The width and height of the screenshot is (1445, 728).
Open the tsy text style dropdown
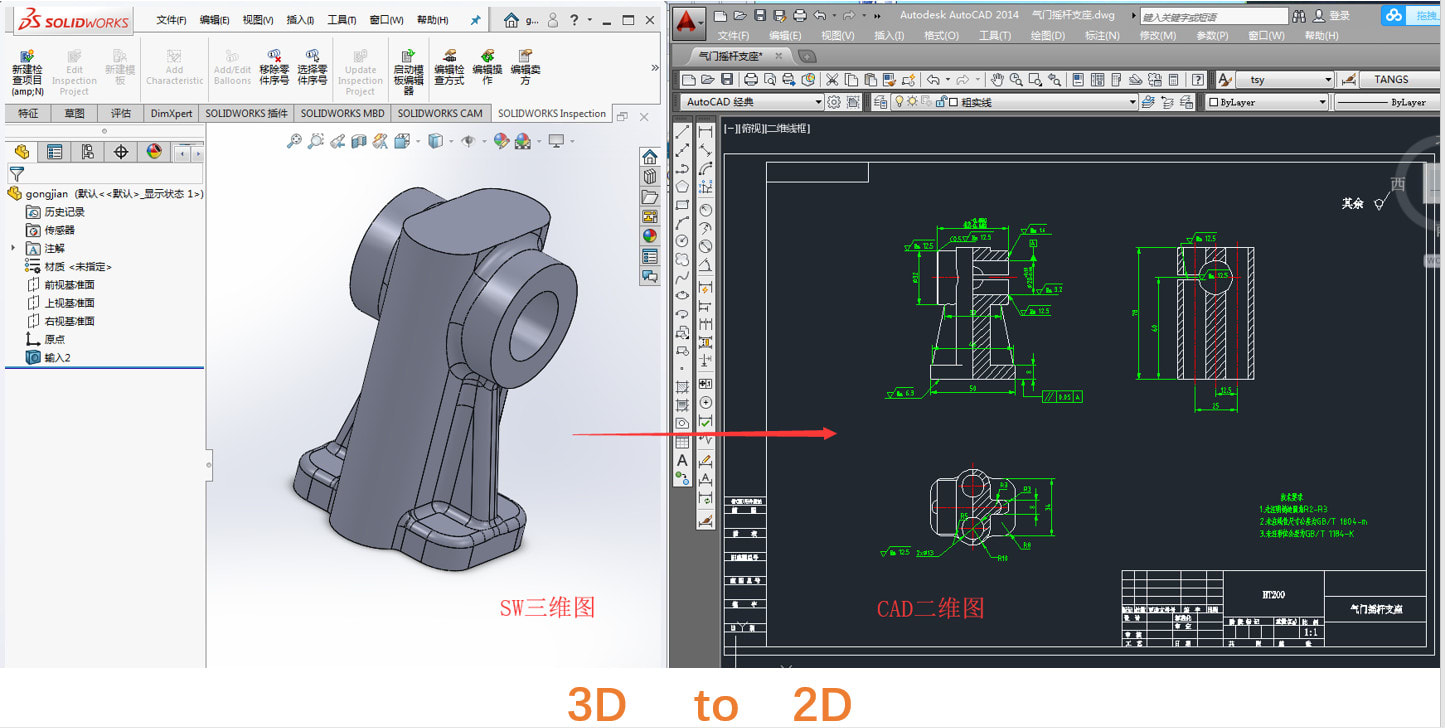pos(1327,80)
